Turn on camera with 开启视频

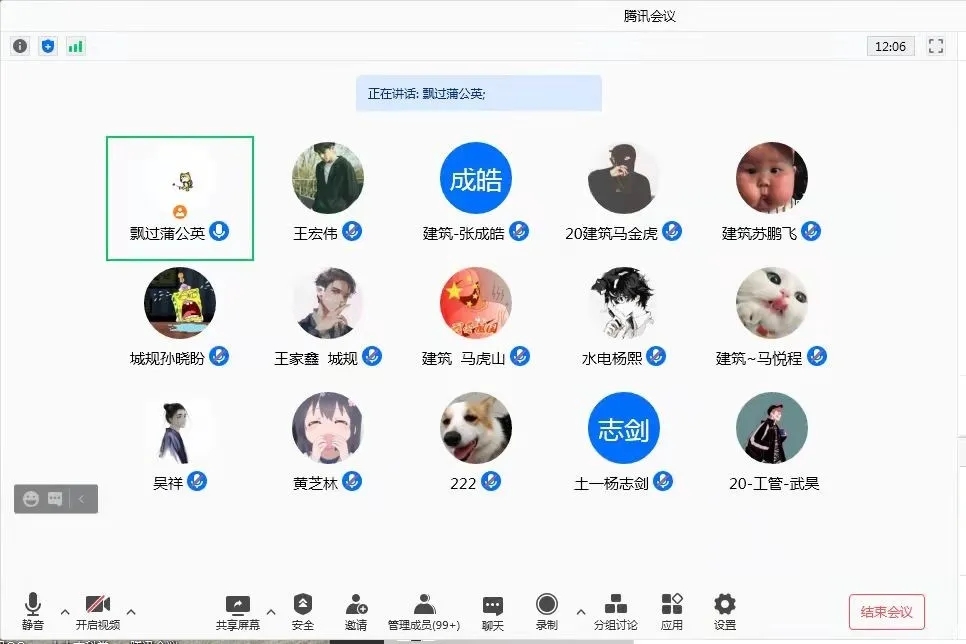[98, 611]
